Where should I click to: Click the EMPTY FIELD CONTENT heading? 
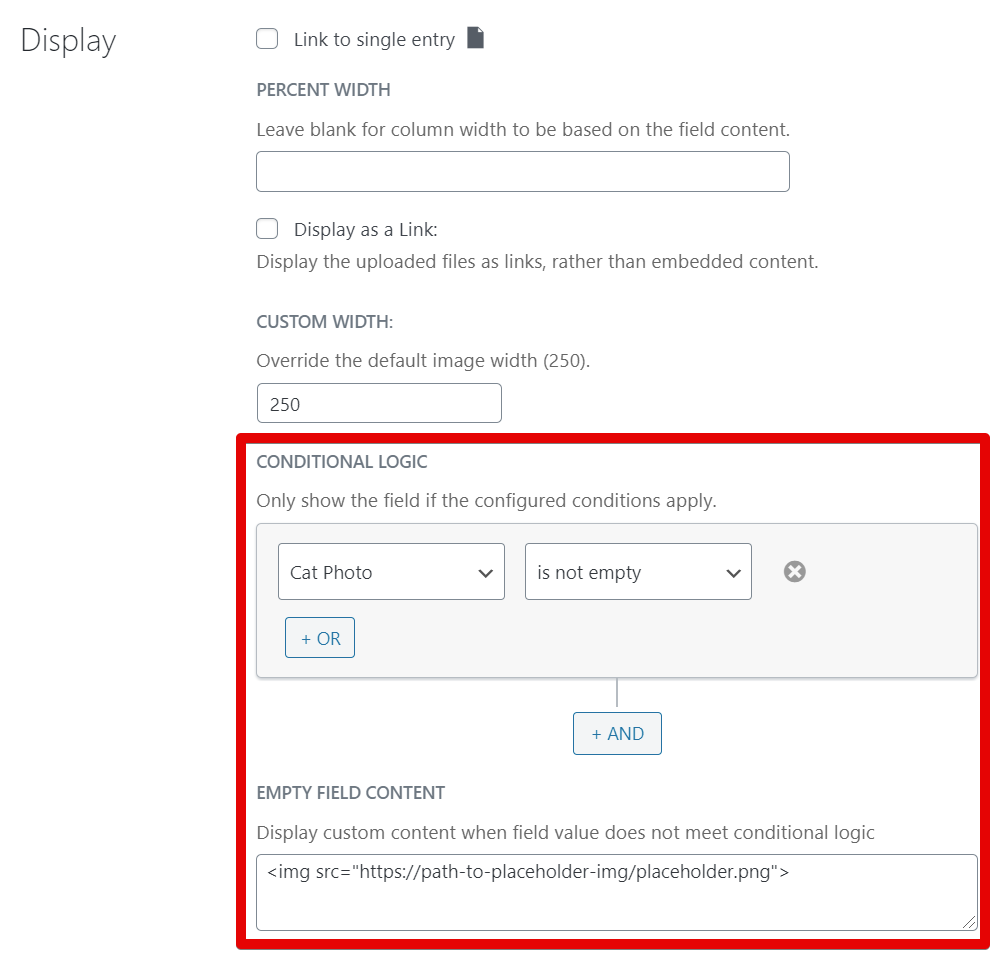(x=351, y=793)
